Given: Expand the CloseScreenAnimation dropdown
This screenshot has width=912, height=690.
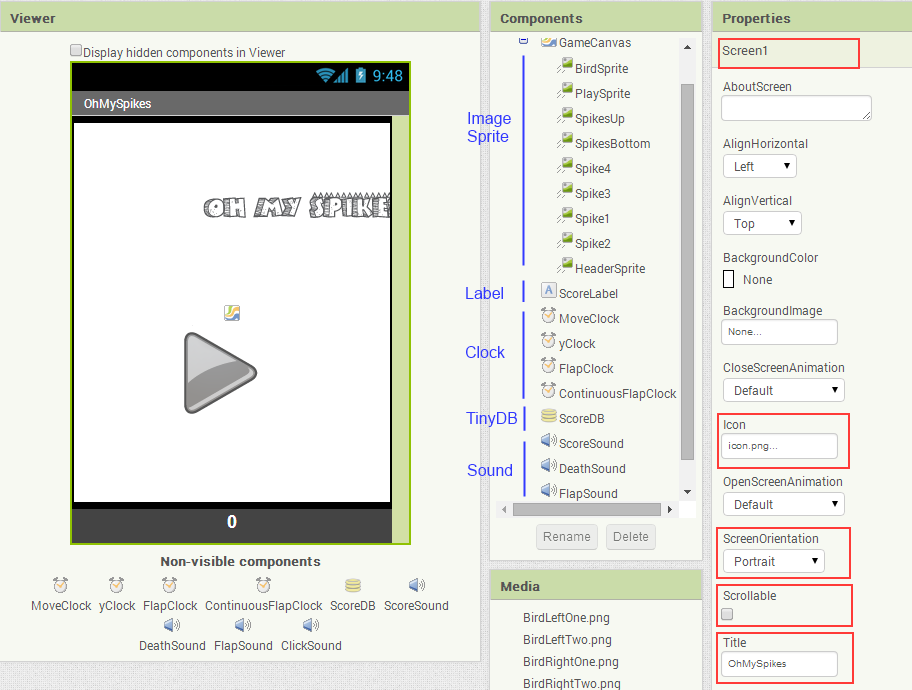Looking at the screenshot, I should pos(783,390).
